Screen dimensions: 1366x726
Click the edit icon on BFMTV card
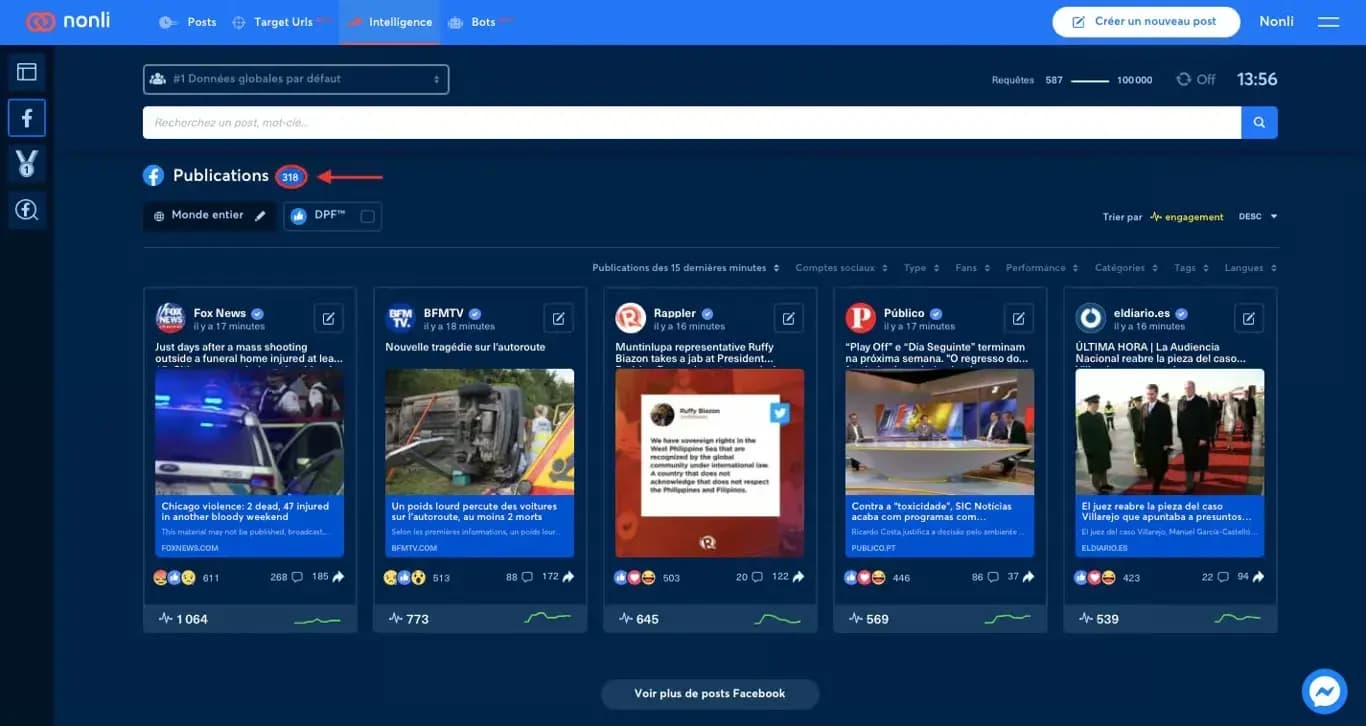point(558,318)
